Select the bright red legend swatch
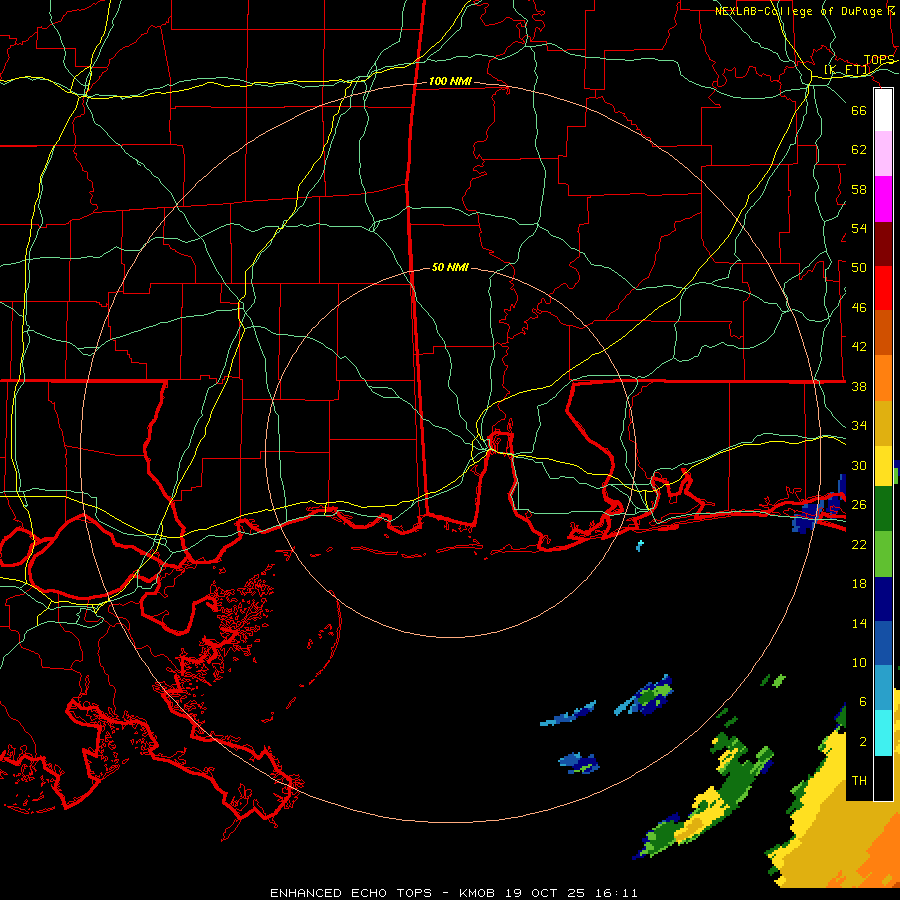Image resolution: width=900 pixels, height=900 pixels. click(x=883, y=288)
